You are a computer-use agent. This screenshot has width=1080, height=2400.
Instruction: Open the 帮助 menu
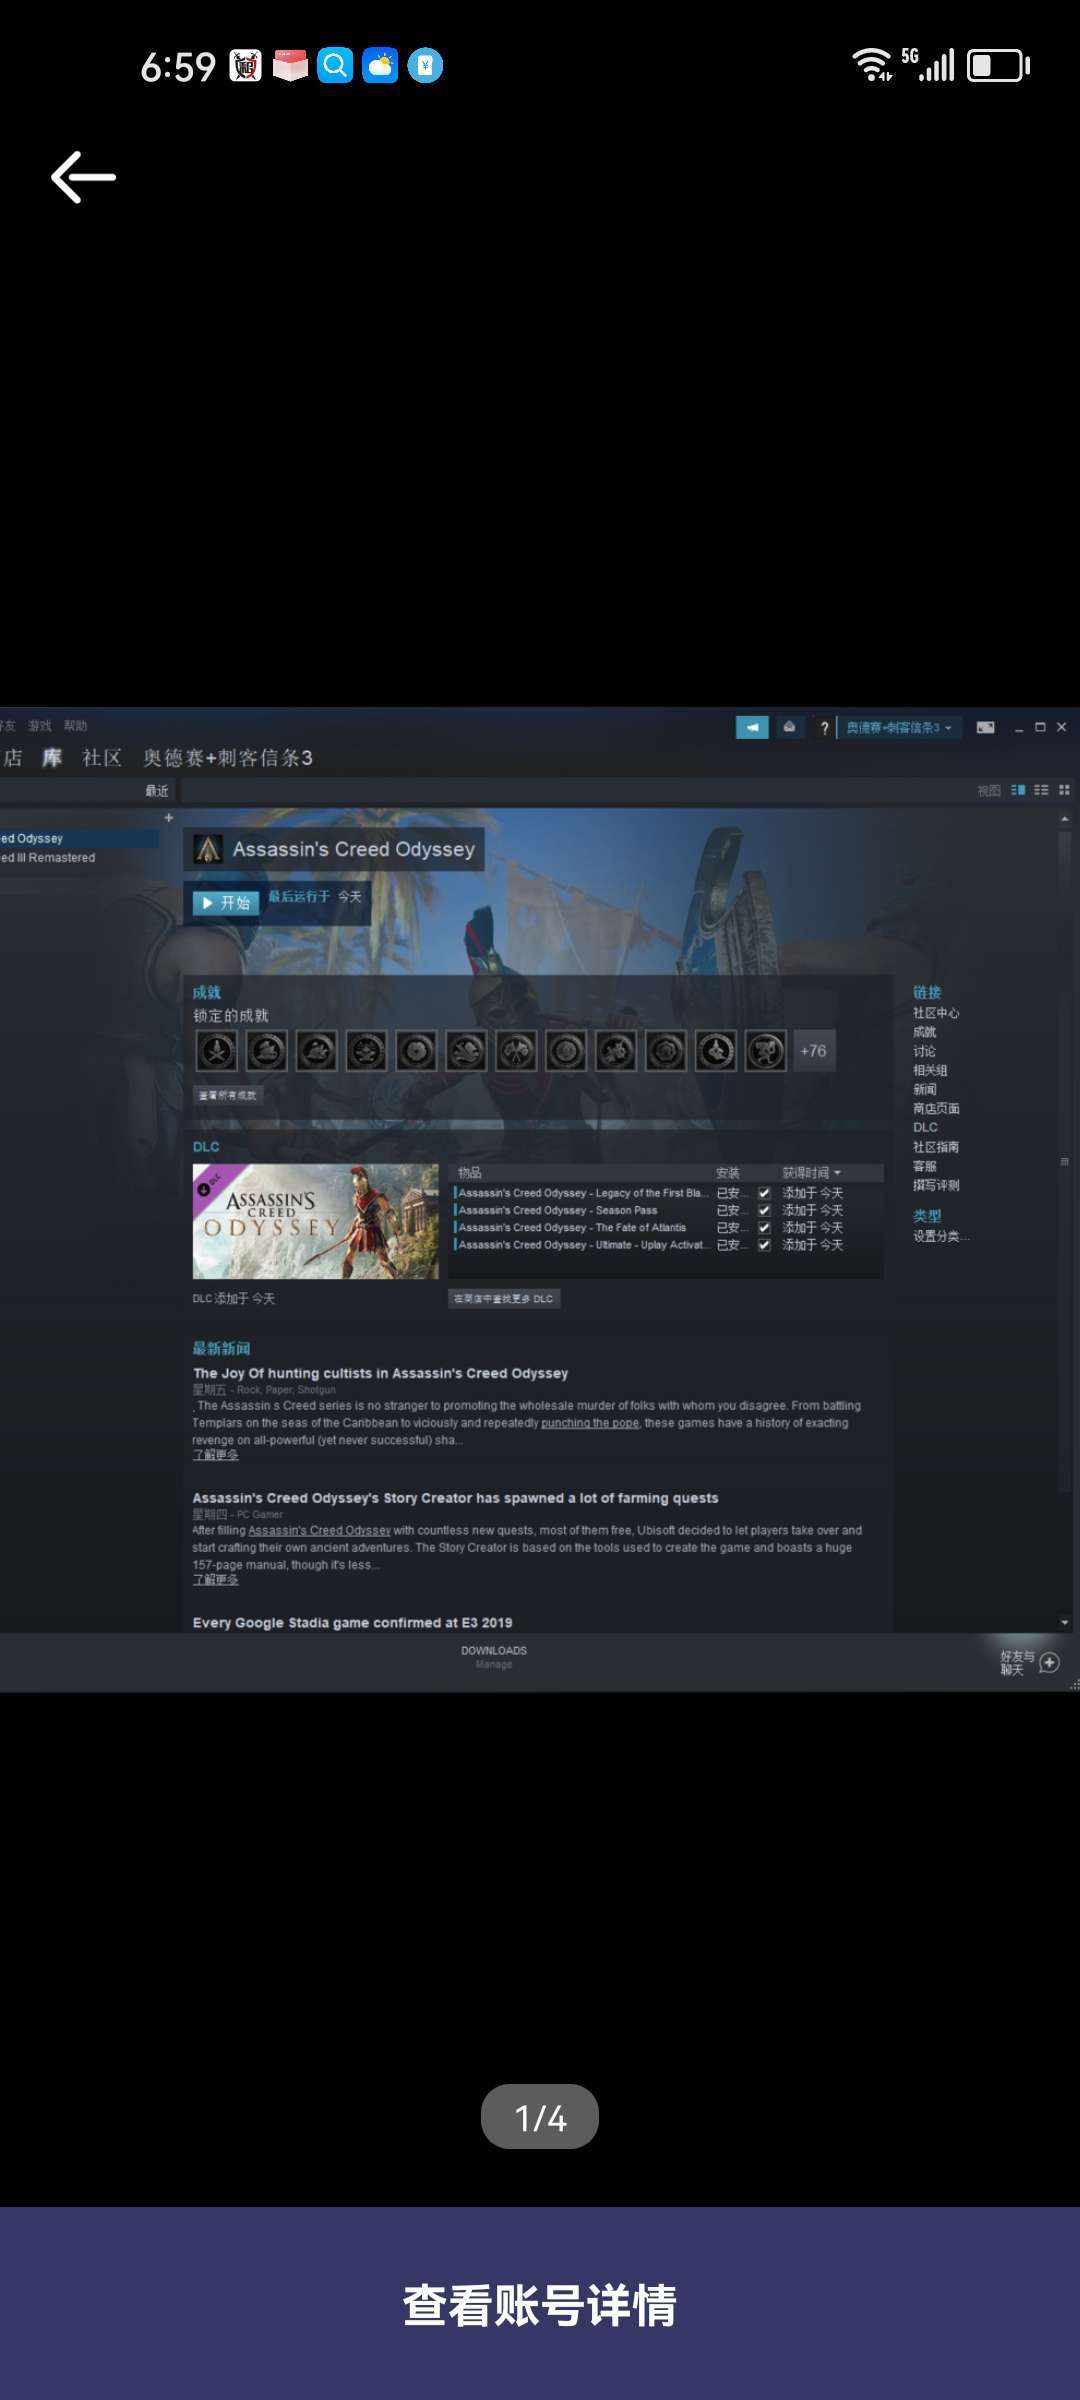click(75, 726)
